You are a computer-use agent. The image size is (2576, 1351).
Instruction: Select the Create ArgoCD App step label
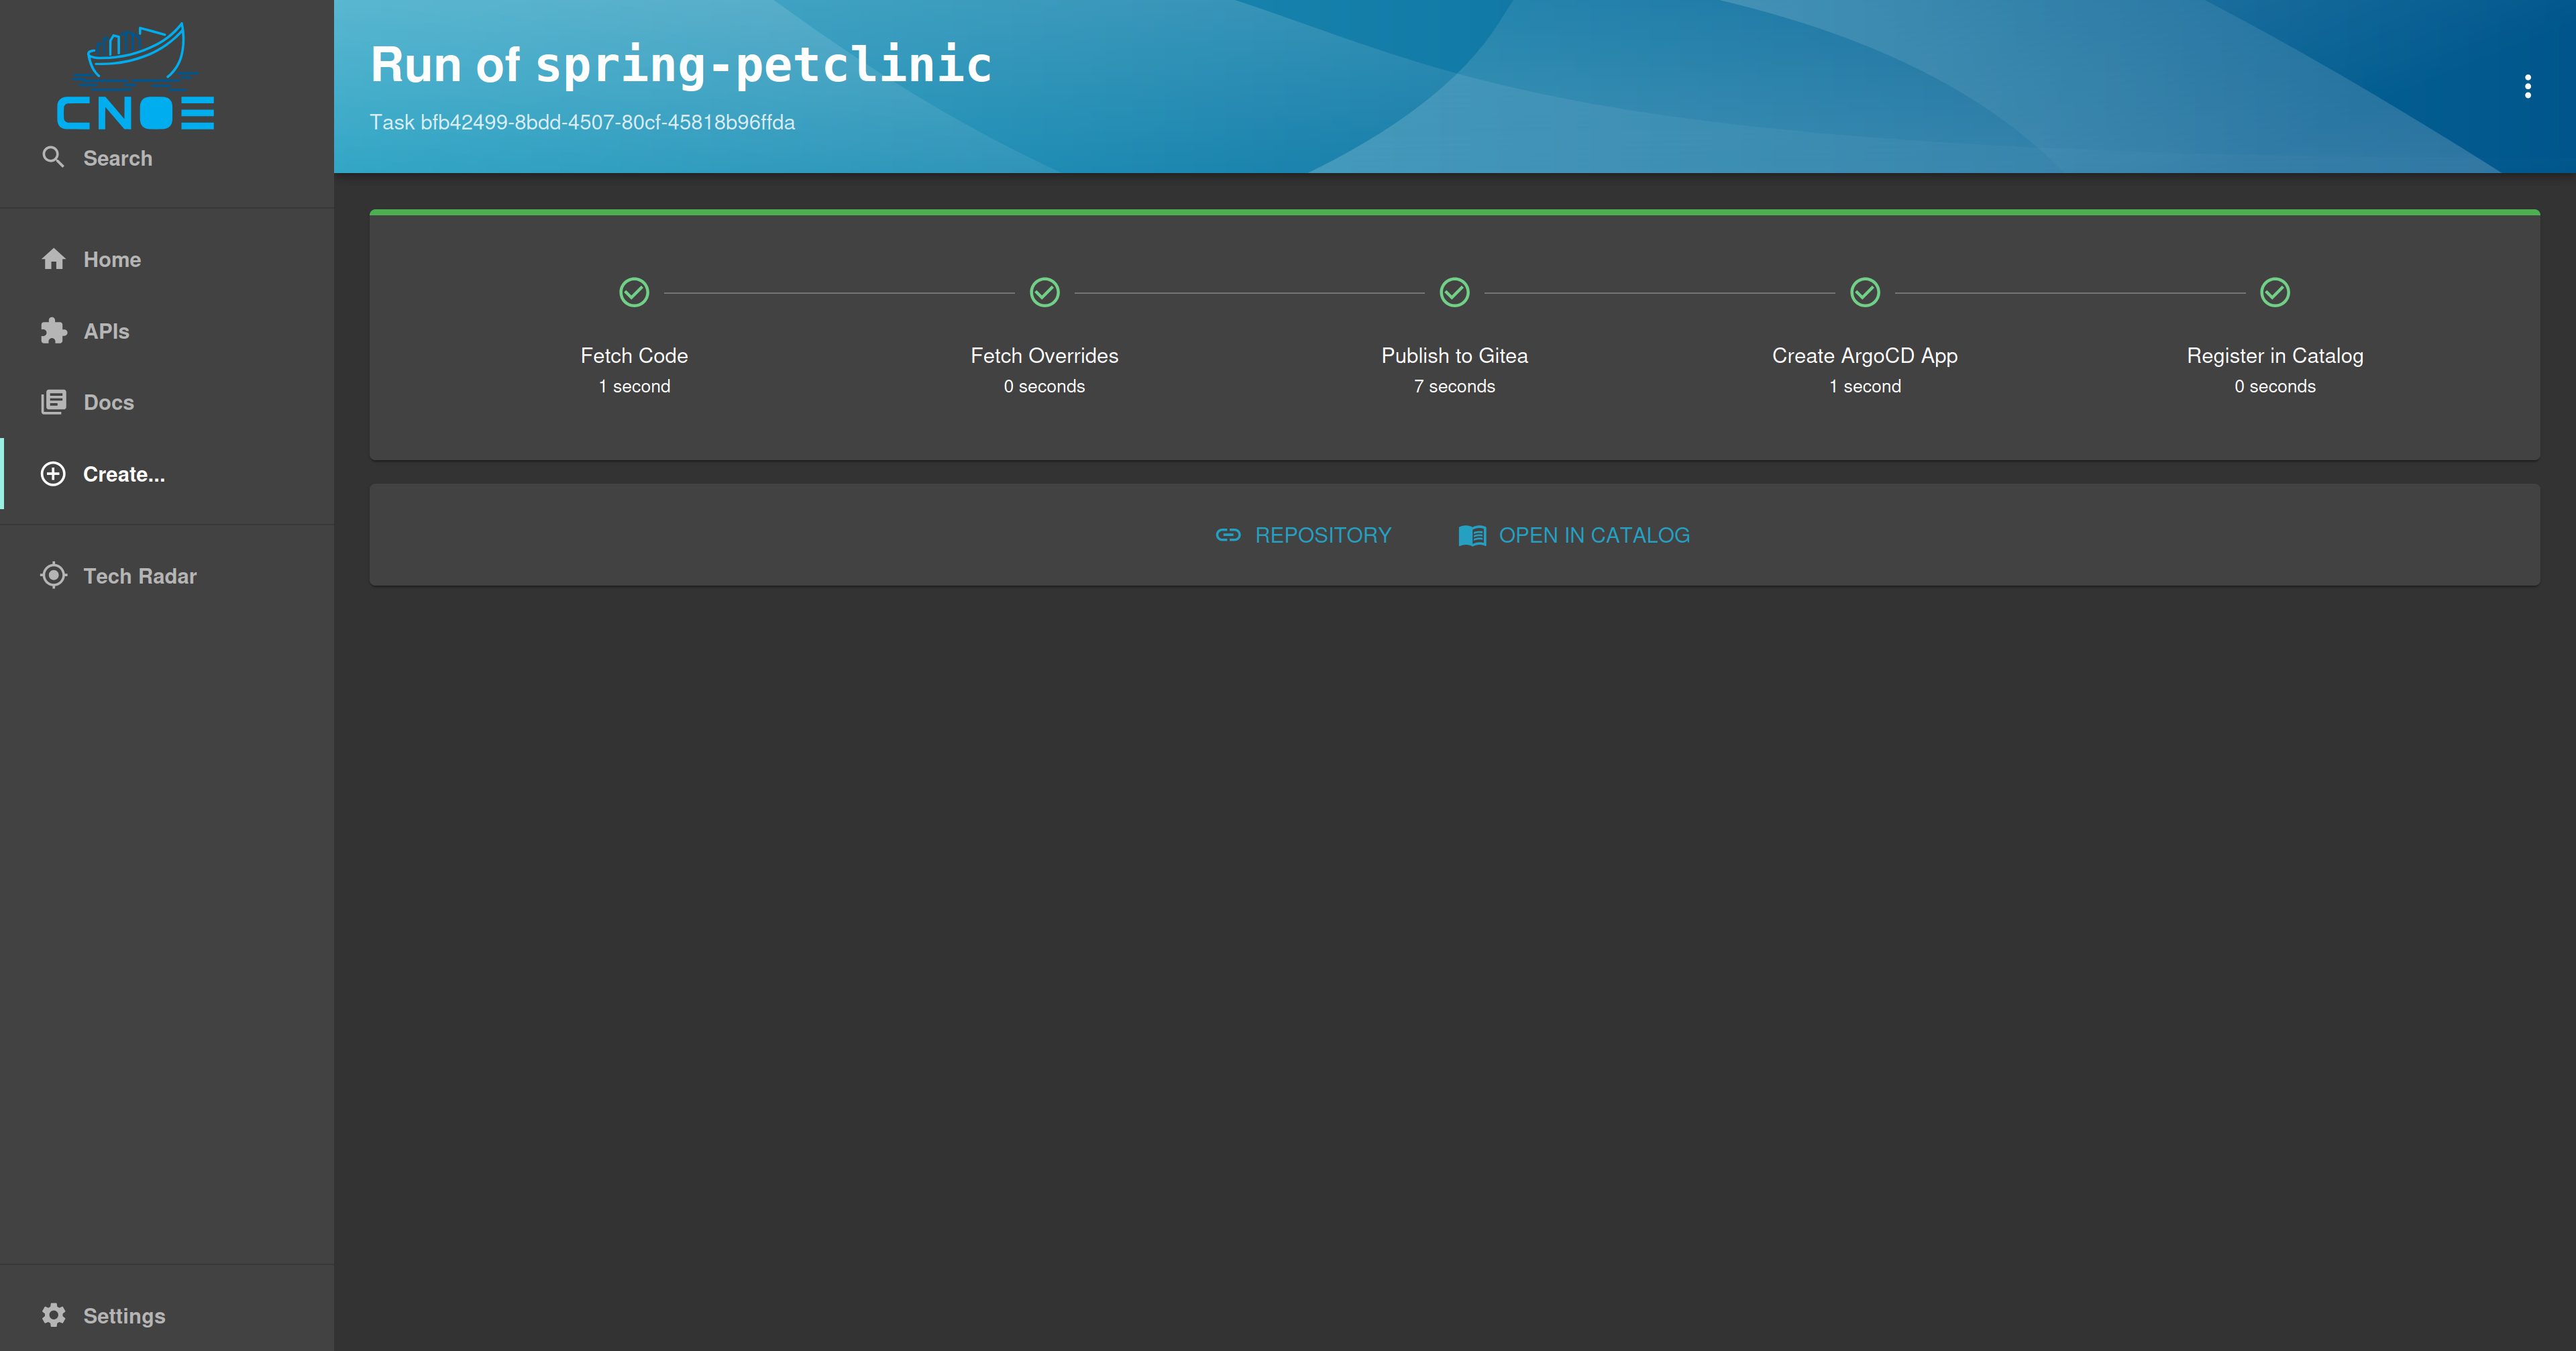click(x=1865, y=355)
